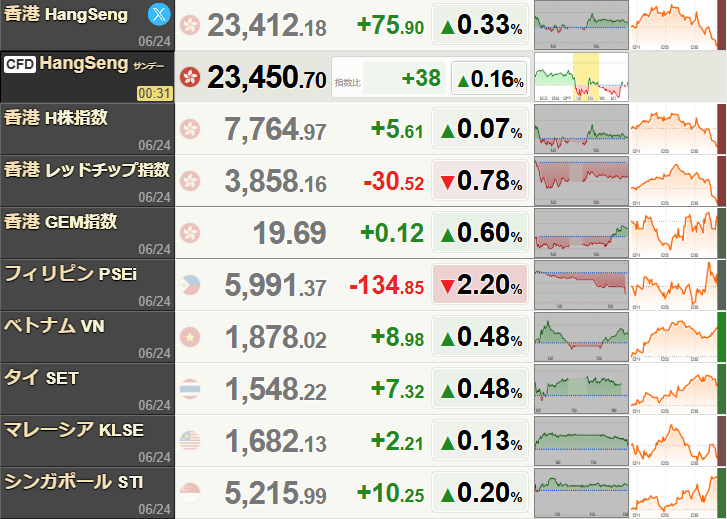Image resolution: width=727 pixels, height=519 pixels.
Task: Click the X (Twitter) icon beside HangSeng
Action: click(159, 14)
